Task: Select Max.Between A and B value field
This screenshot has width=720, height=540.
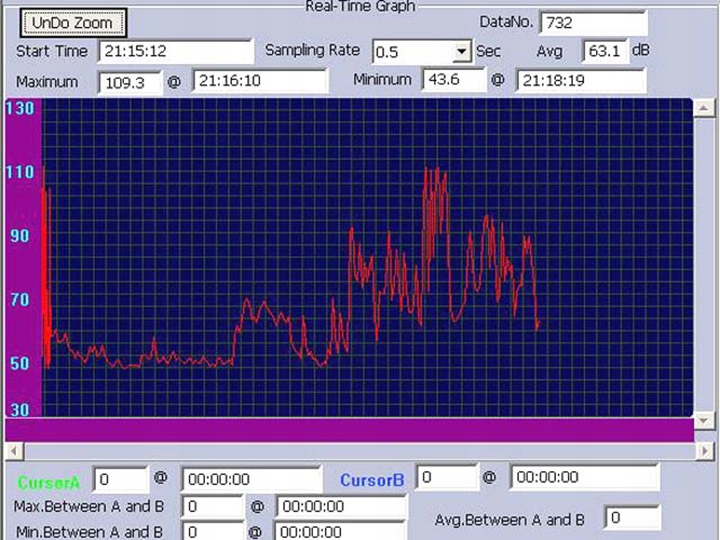Action: click(x=213, y=507)
